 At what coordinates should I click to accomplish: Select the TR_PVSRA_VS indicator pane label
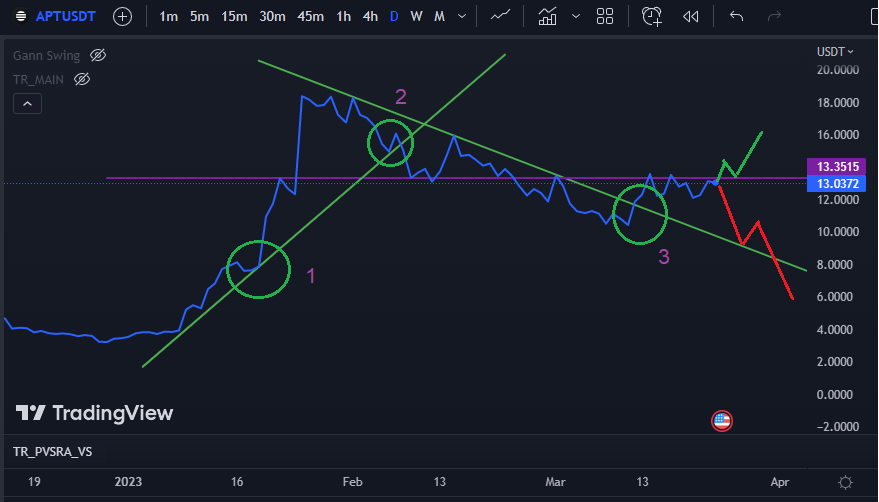click(53, 452)
